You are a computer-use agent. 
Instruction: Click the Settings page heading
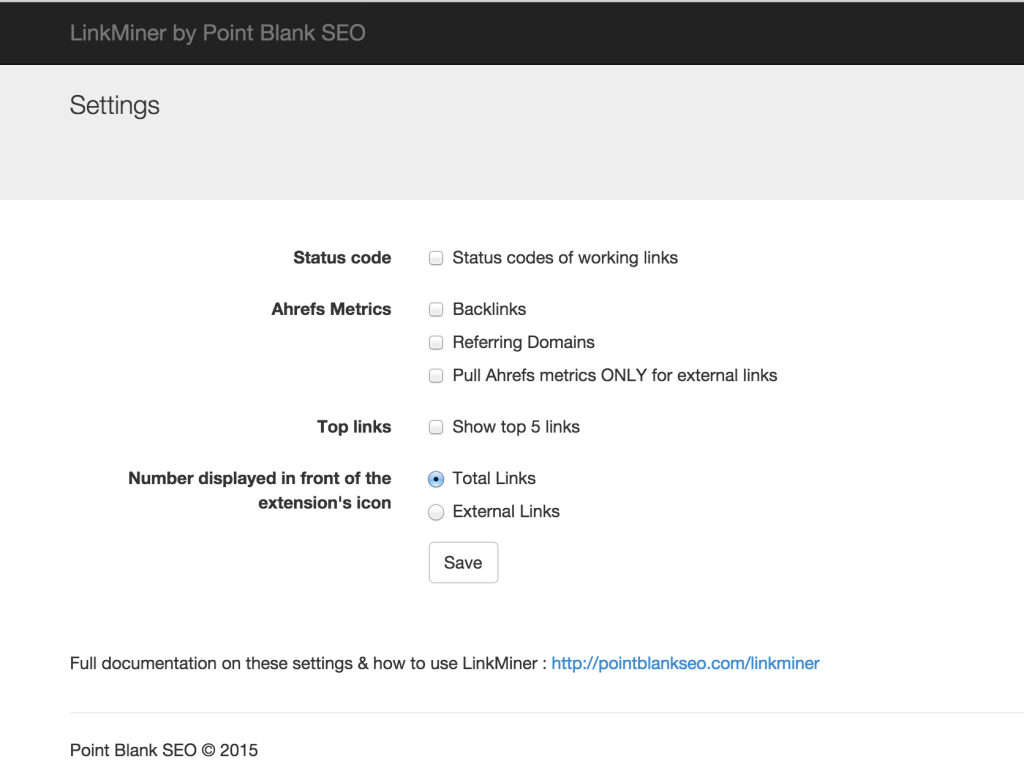pos(114,105)
